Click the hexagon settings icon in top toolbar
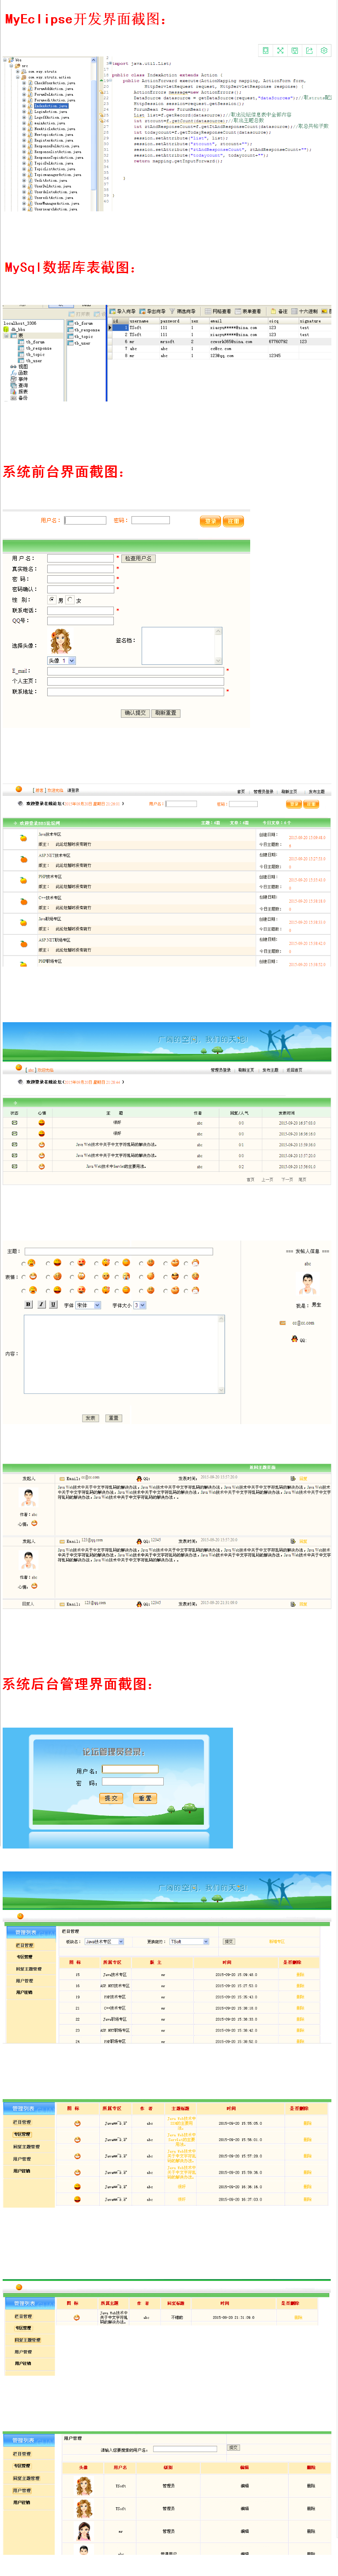This screenshot has height=2576, width=338. coord(323,50)
